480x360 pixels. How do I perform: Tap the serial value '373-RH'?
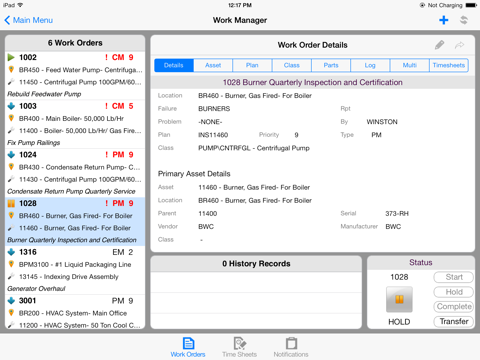(397, 214)
